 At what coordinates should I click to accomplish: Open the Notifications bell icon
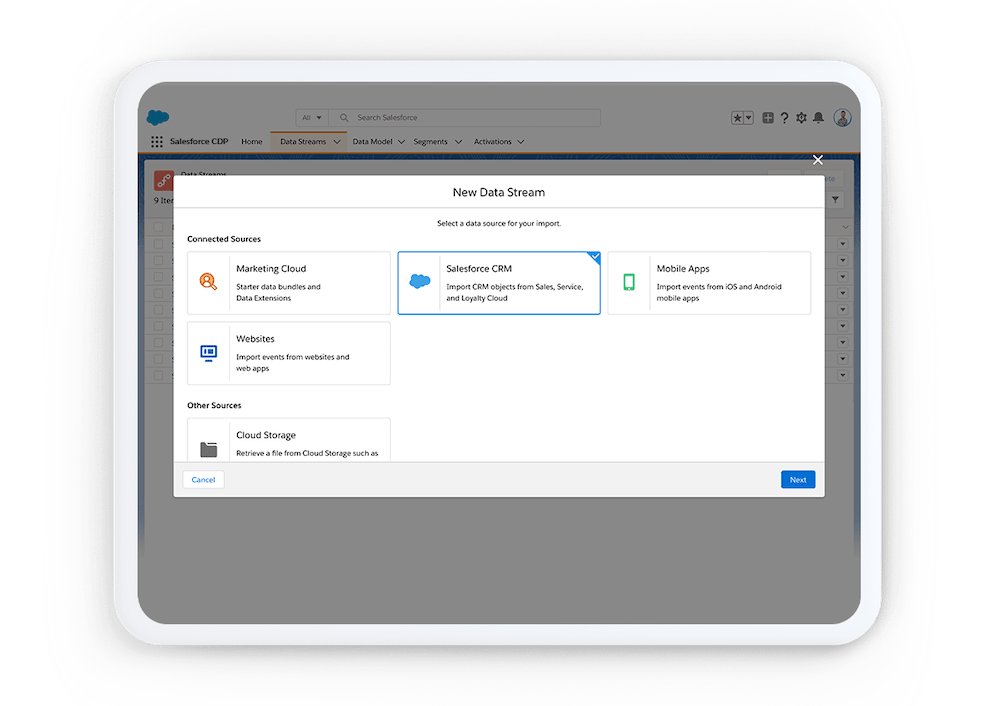click(x=819, y=118)
